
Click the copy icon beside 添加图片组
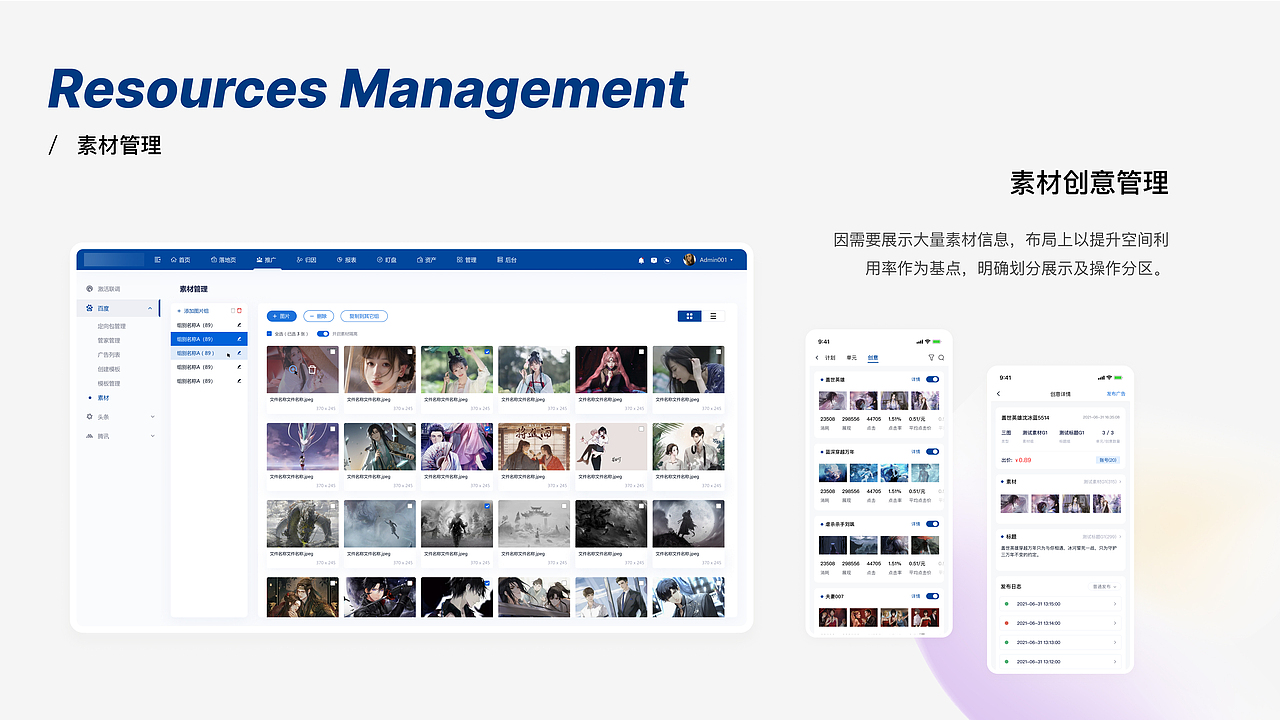pyautogui.click(x=232, y=311)
